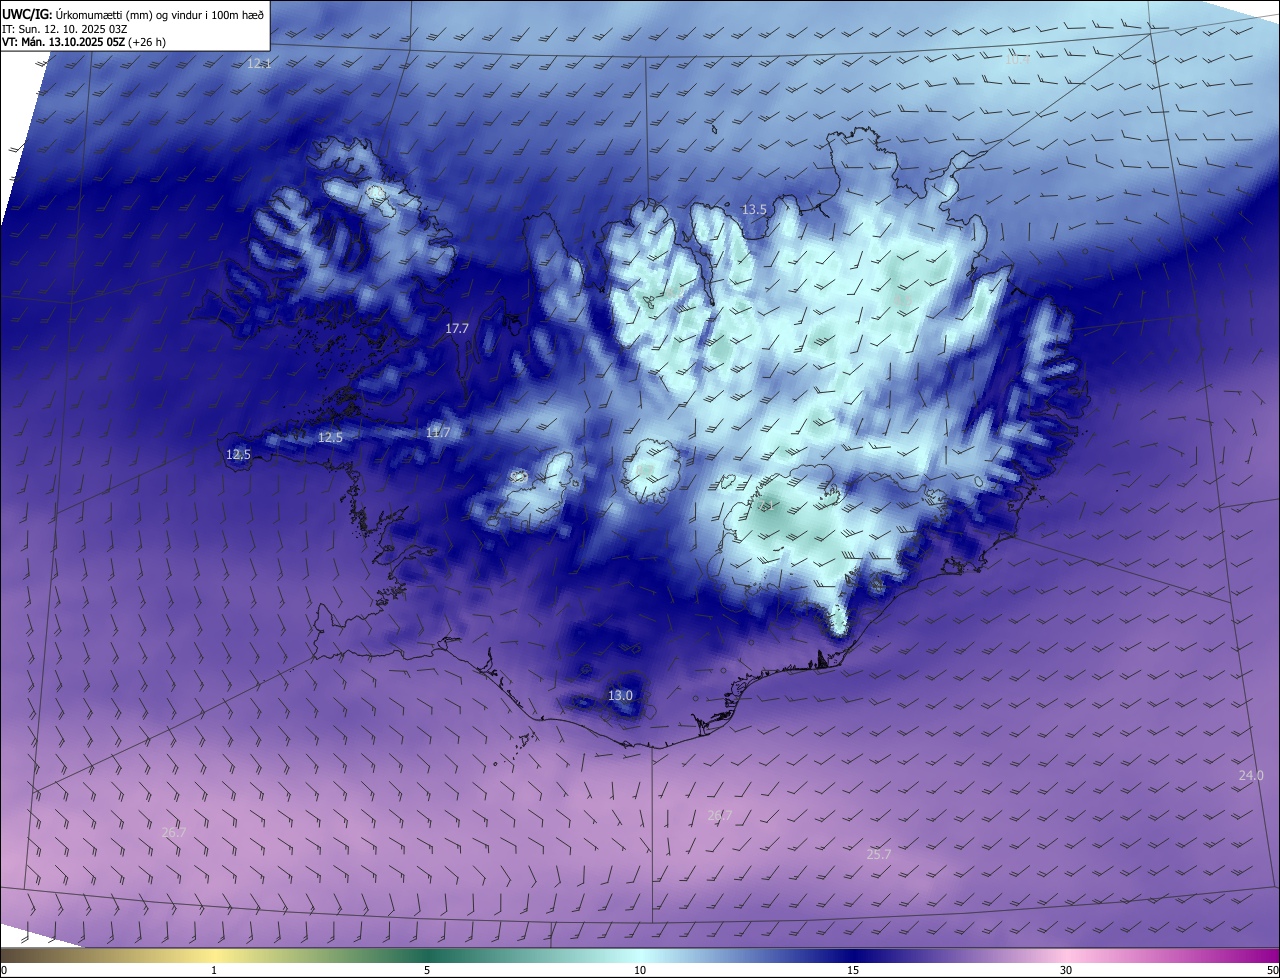Click the colour scale label '10'

[x=640, y=970]
